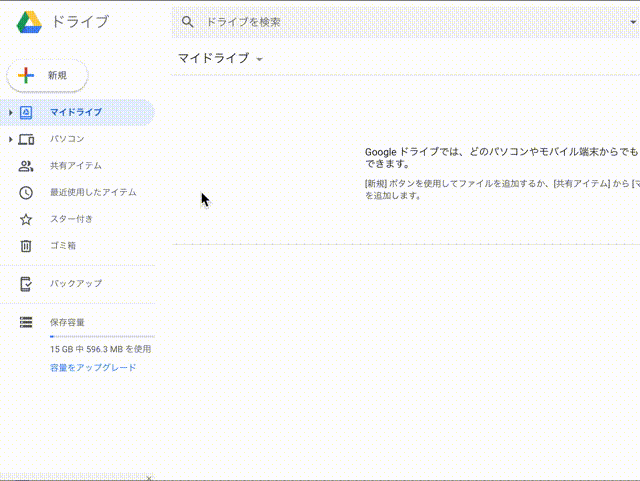Expand the パソコン tree arrow
Viewport: 640px width, 481px height.
(x=11, y=139)
